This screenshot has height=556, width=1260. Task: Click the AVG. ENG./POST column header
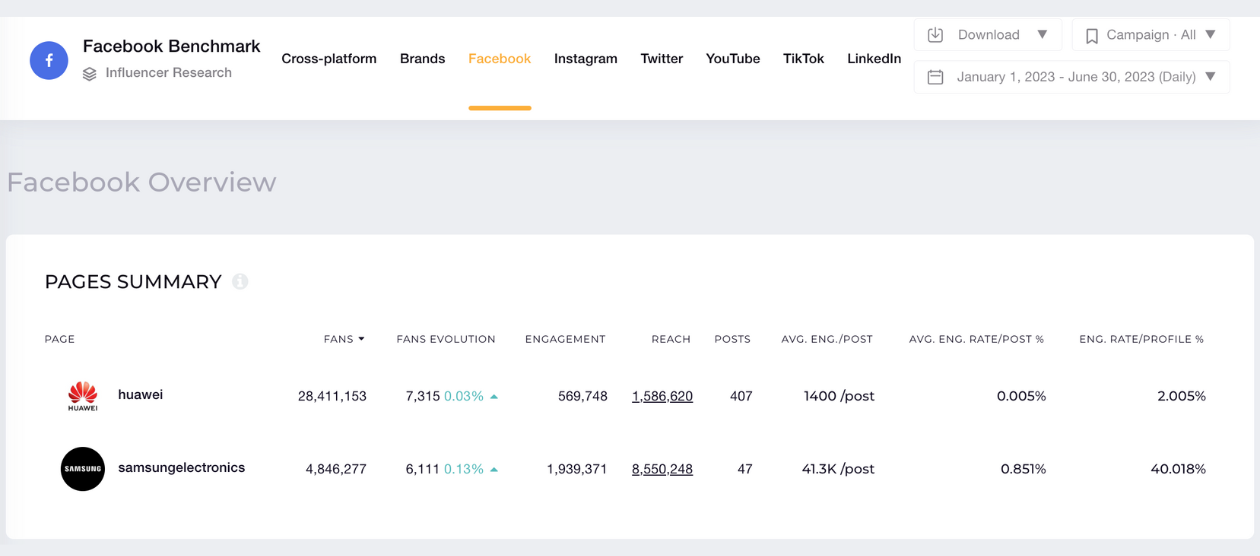pos(827,339)
